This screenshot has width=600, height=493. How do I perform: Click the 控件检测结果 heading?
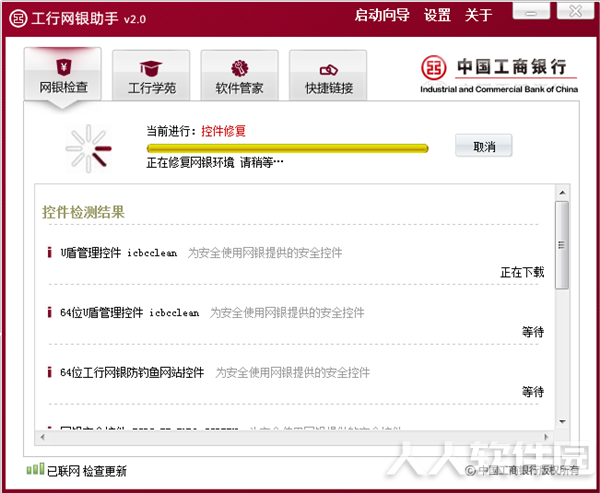83,212
